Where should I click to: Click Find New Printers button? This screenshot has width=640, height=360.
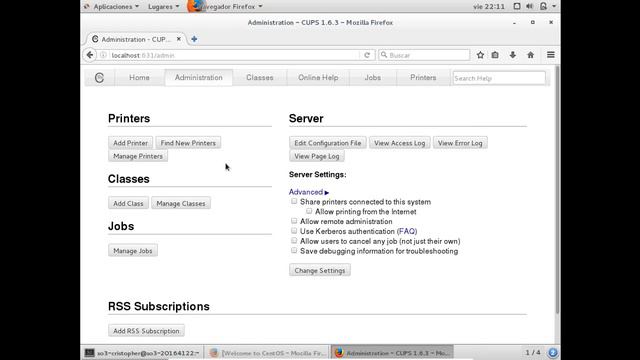[188, 143]
